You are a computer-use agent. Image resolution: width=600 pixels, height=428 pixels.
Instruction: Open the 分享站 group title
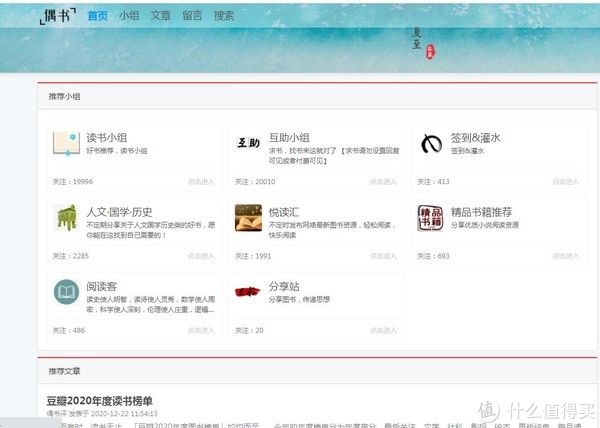284,286
